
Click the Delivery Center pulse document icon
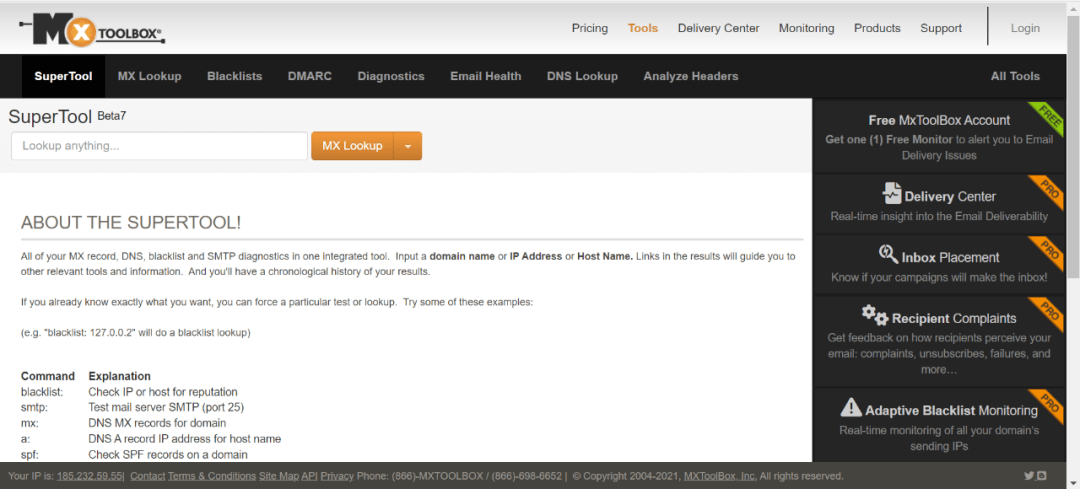click(893, 194)
